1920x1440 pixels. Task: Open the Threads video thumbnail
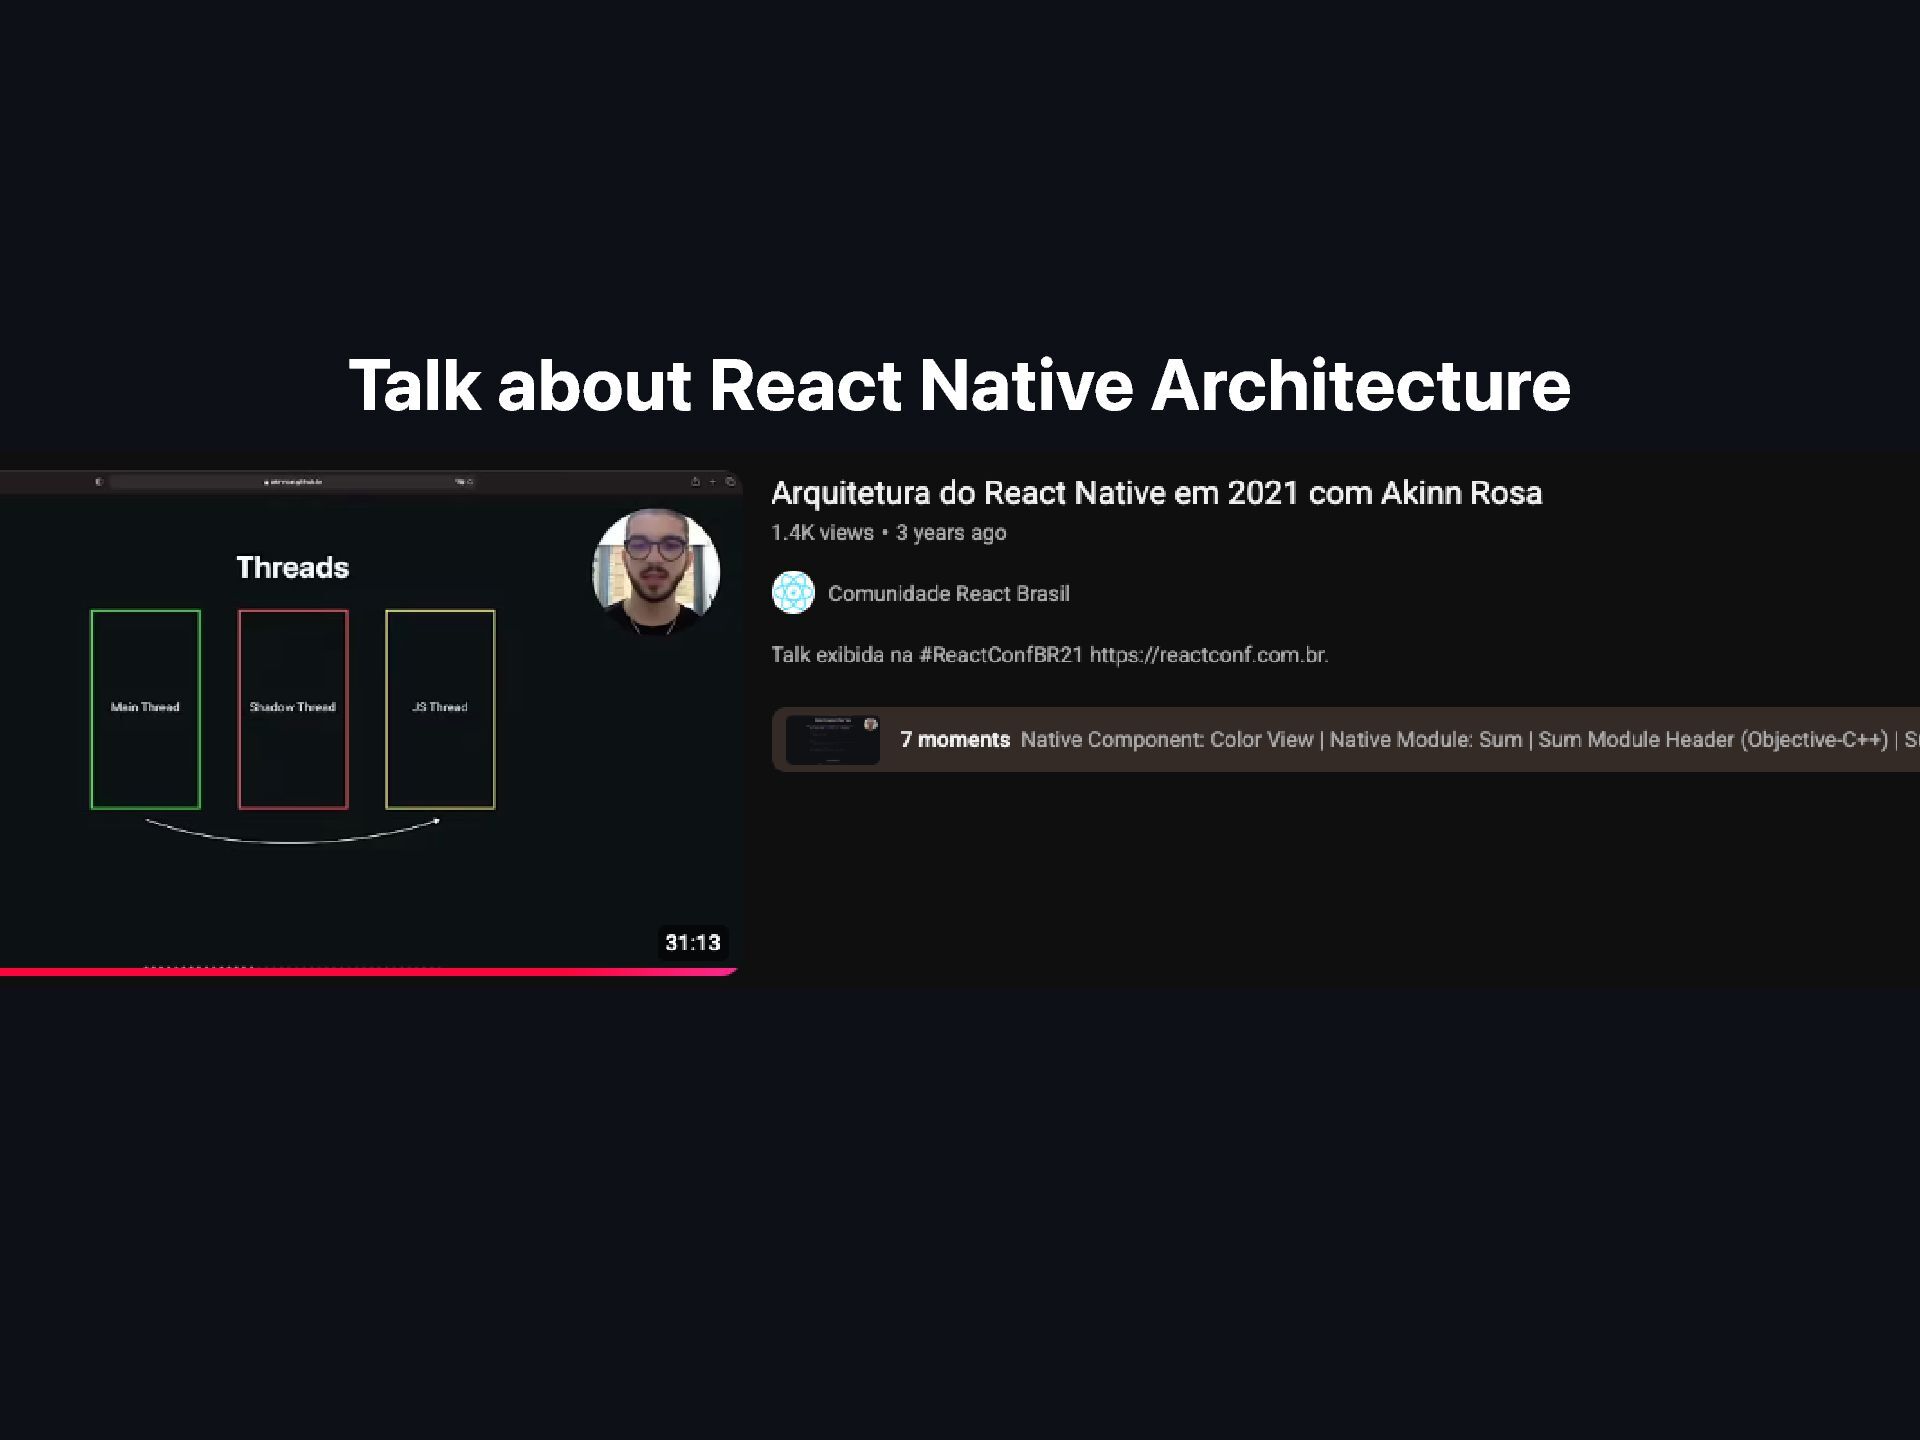point(370,722)
